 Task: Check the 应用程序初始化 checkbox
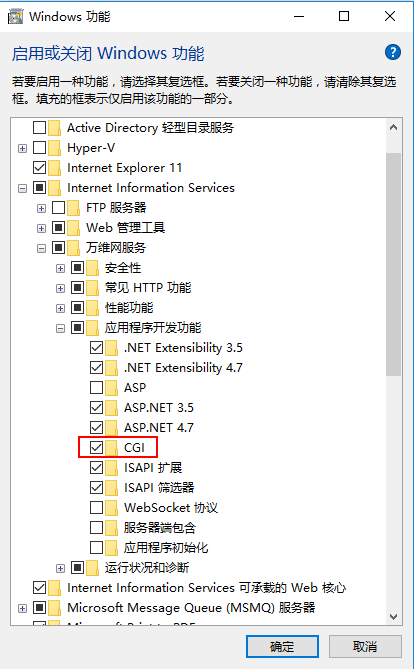(x=96, y=547)
